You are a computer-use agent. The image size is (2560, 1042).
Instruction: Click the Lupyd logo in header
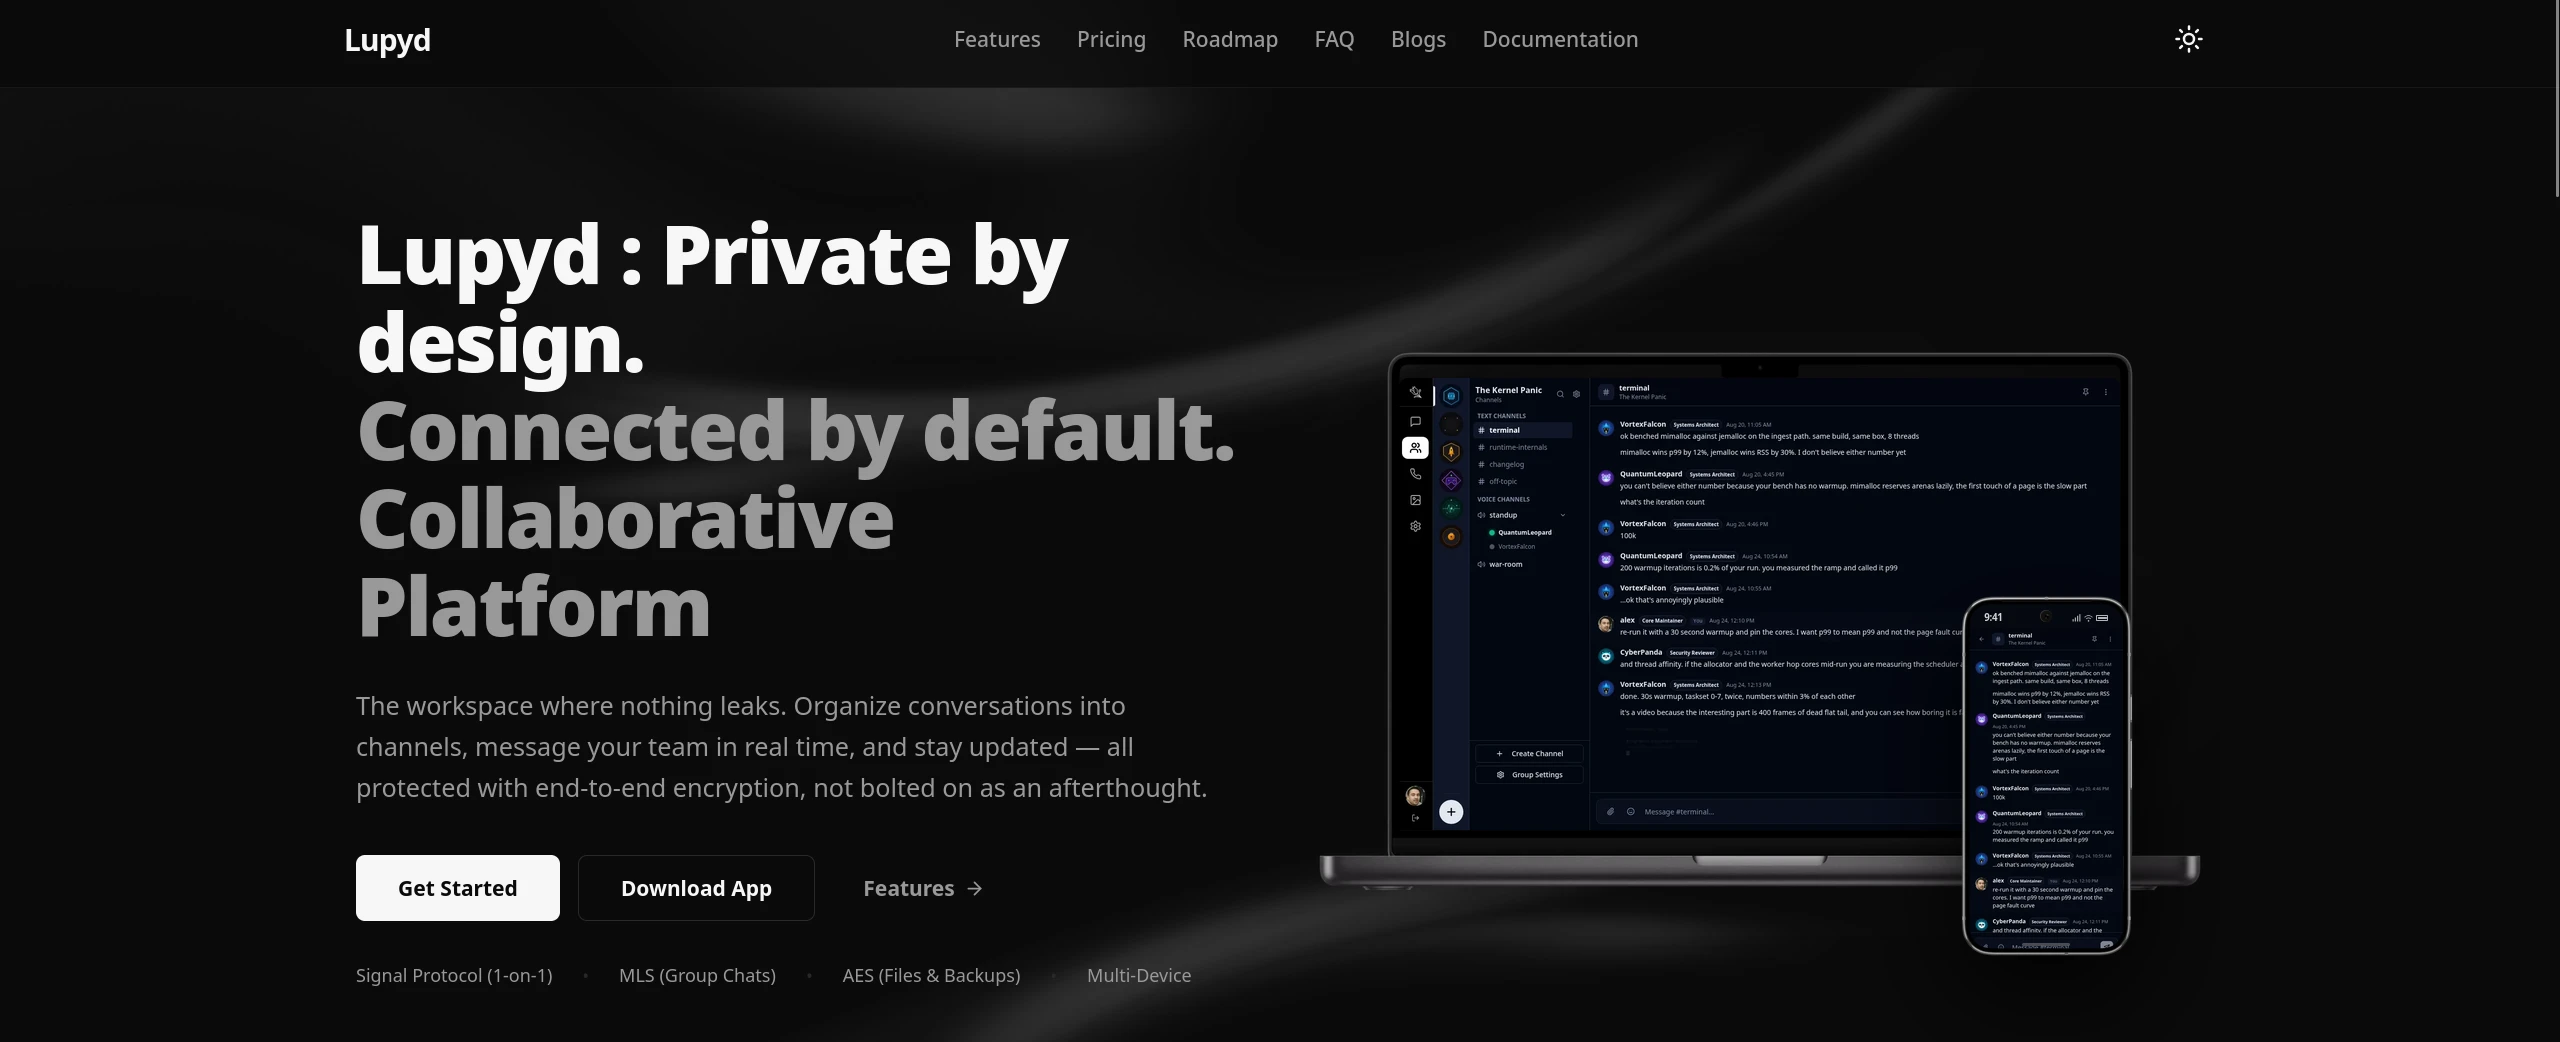[x=387, y=39]
